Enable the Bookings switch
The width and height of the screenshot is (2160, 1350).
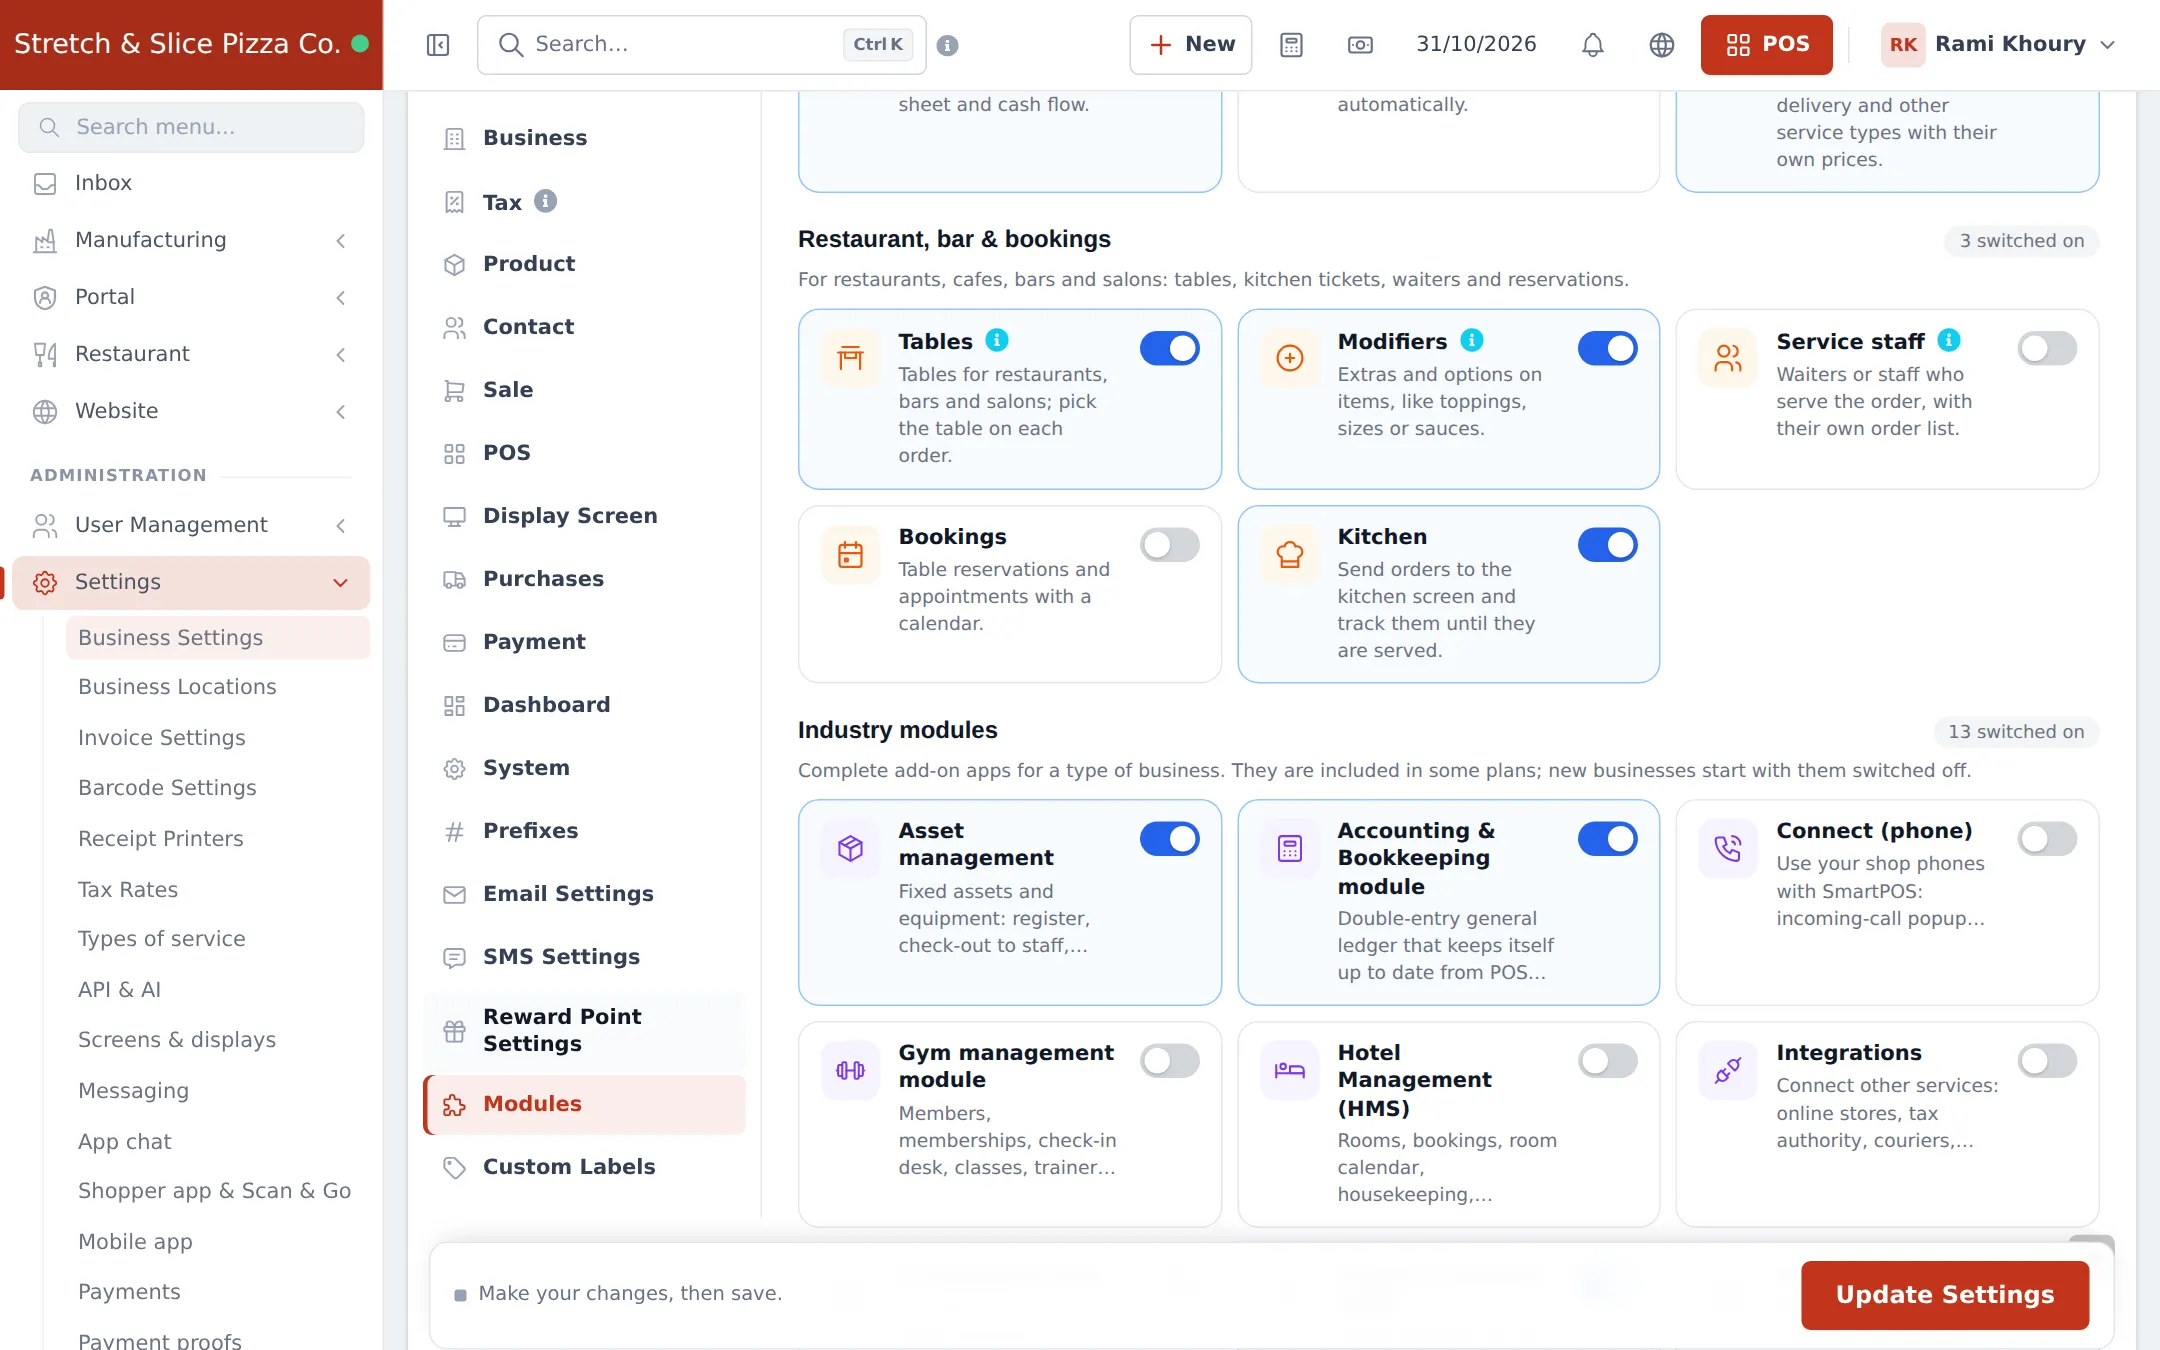[1170, 545]
